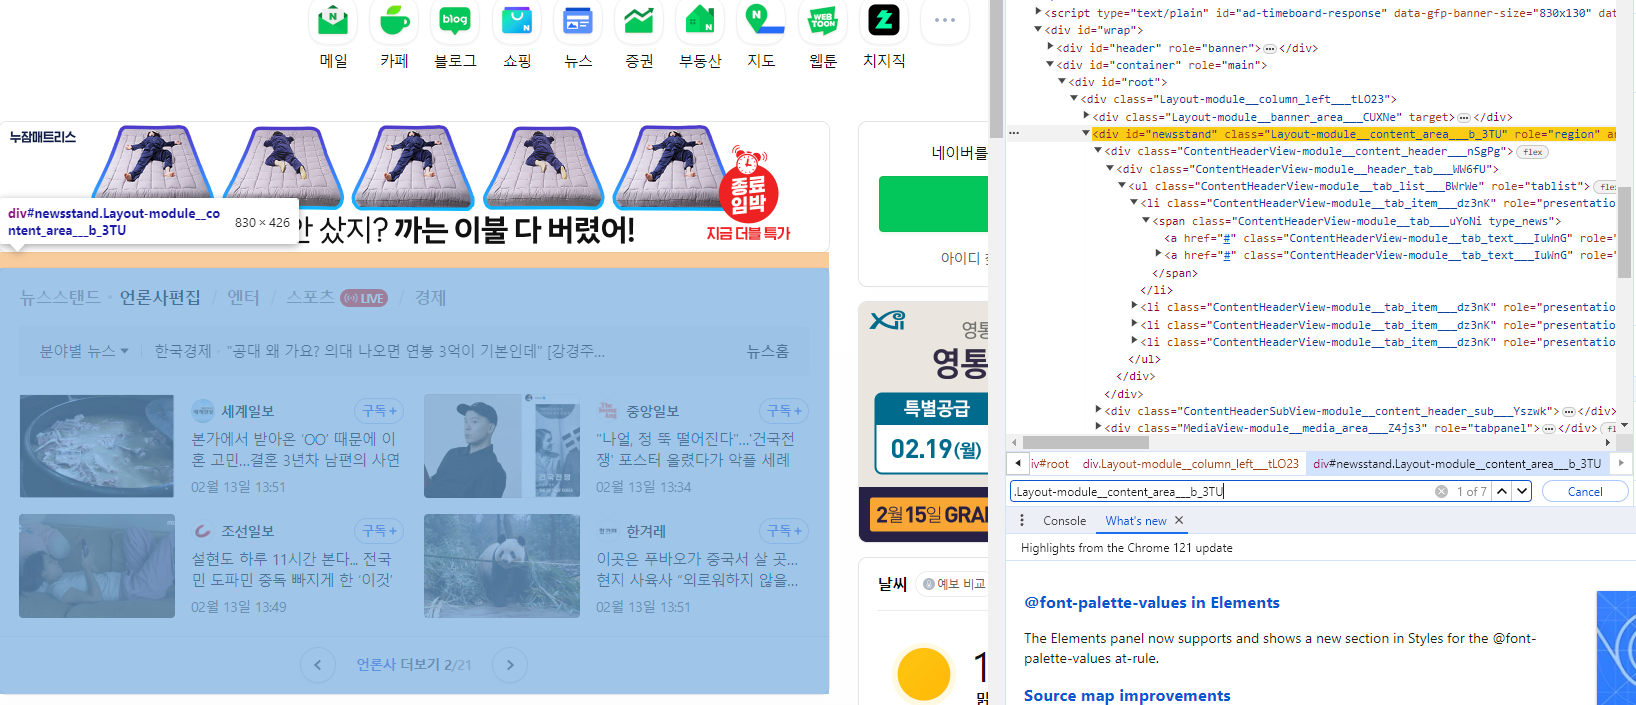Viewport: 1636px width, 705px height.
Task: Open the Console drawer tab
Action: tap(1064, 521)
